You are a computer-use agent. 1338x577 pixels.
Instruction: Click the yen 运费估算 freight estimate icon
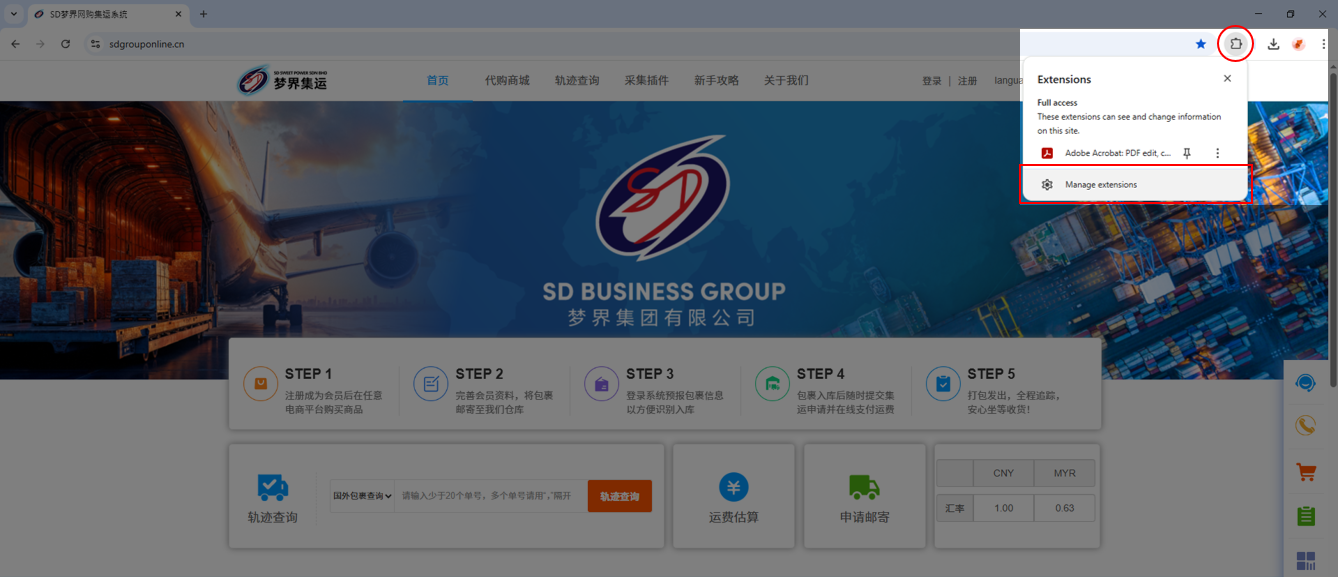tap(733, 487)
